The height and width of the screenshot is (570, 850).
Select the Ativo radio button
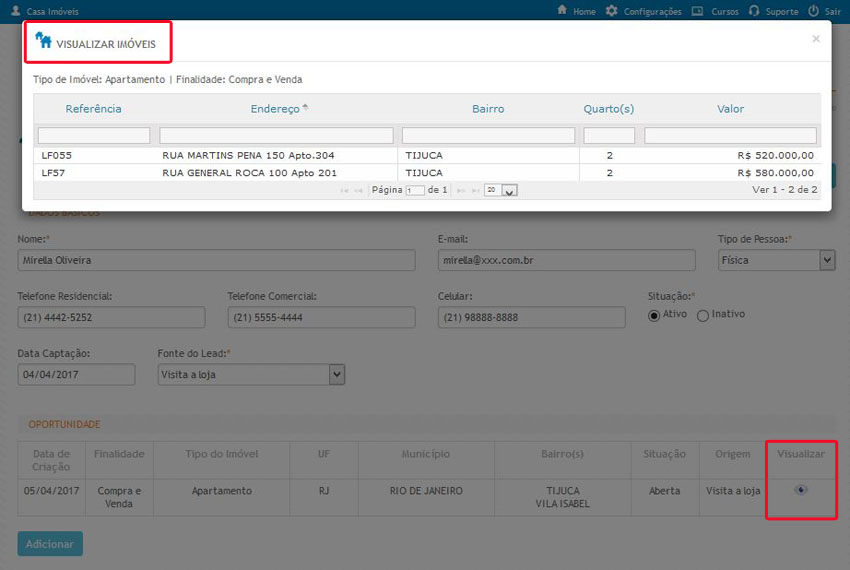coord(654,315)
